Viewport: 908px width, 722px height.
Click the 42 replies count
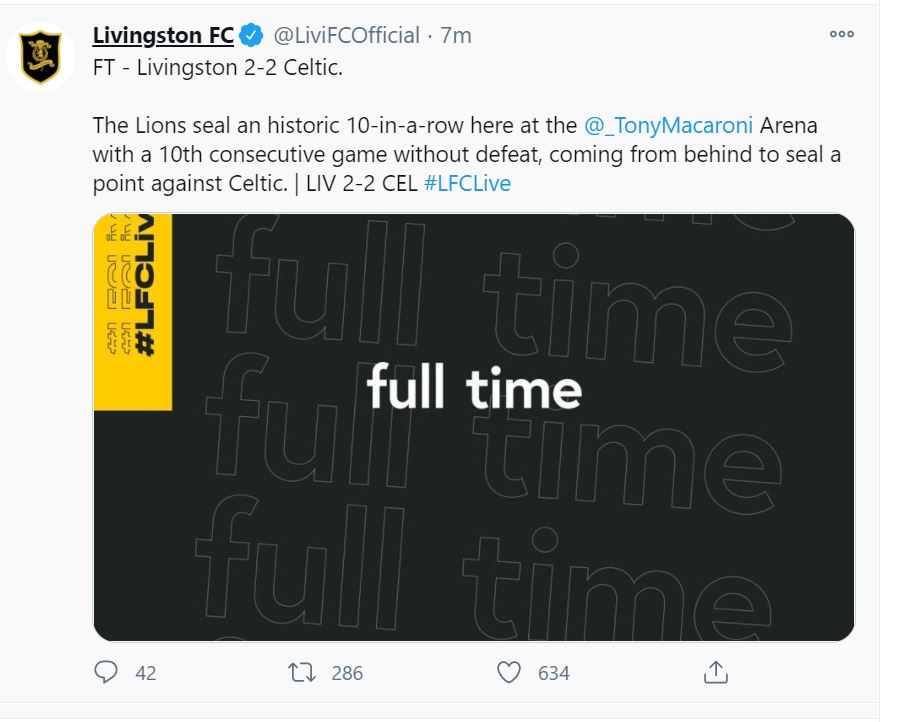[145, 673]
